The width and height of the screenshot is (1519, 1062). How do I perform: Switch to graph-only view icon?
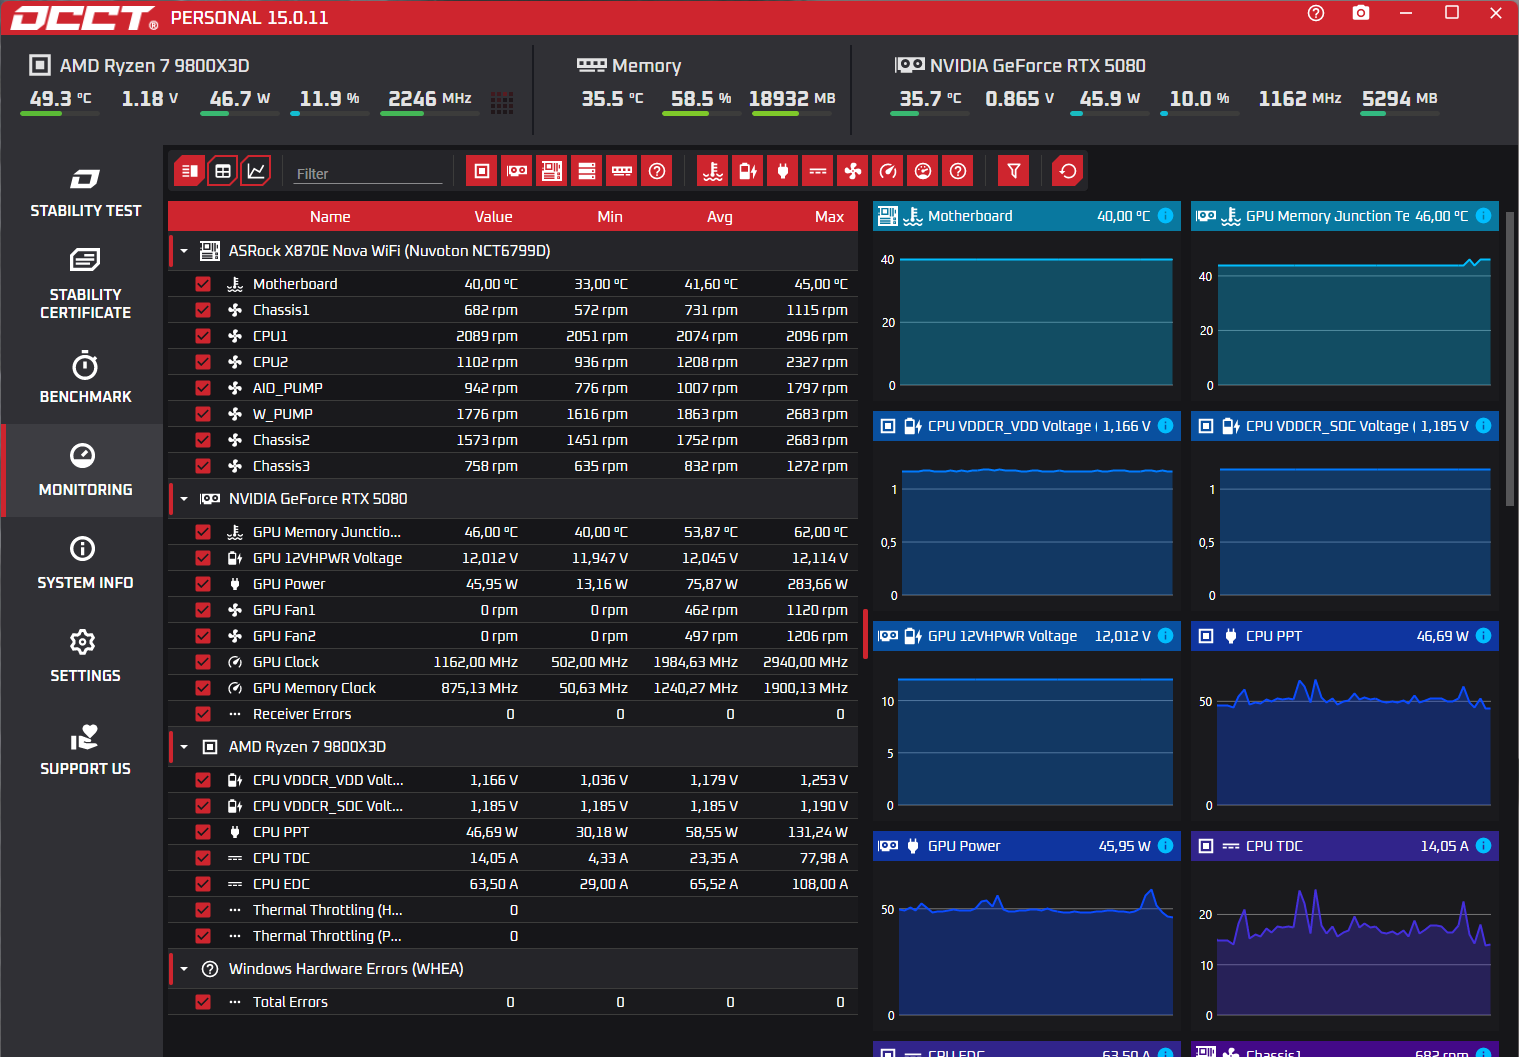(x=256, y=171)
